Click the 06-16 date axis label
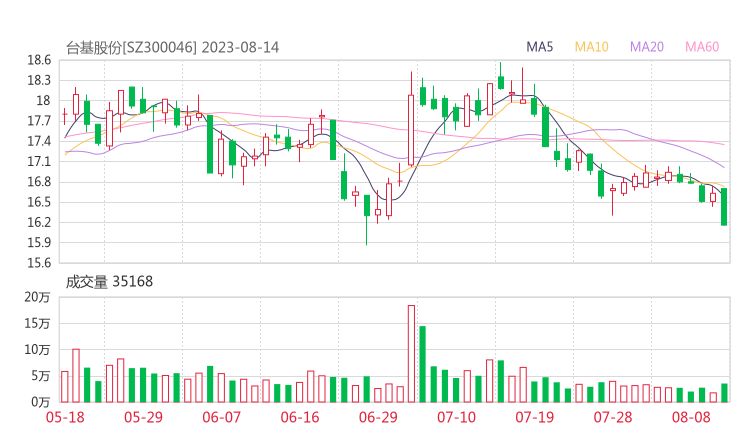The image size is (740, 440). [300, 417]
